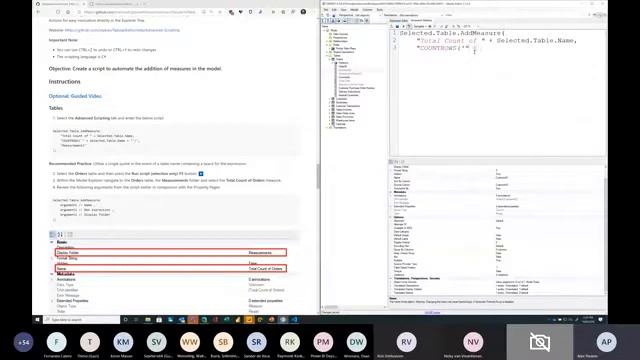
Task: Switch to the first GitHub browser tab
Action: click(59, 4)
